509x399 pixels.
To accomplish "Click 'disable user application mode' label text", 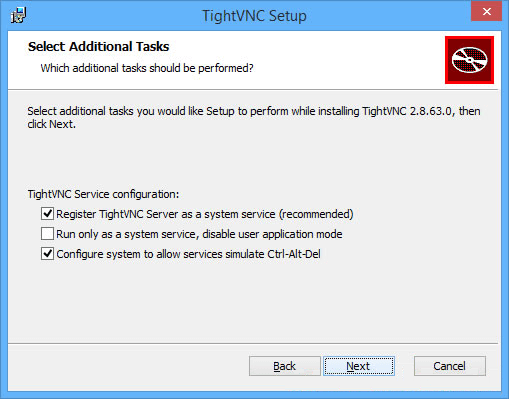I will pos(272,234).
